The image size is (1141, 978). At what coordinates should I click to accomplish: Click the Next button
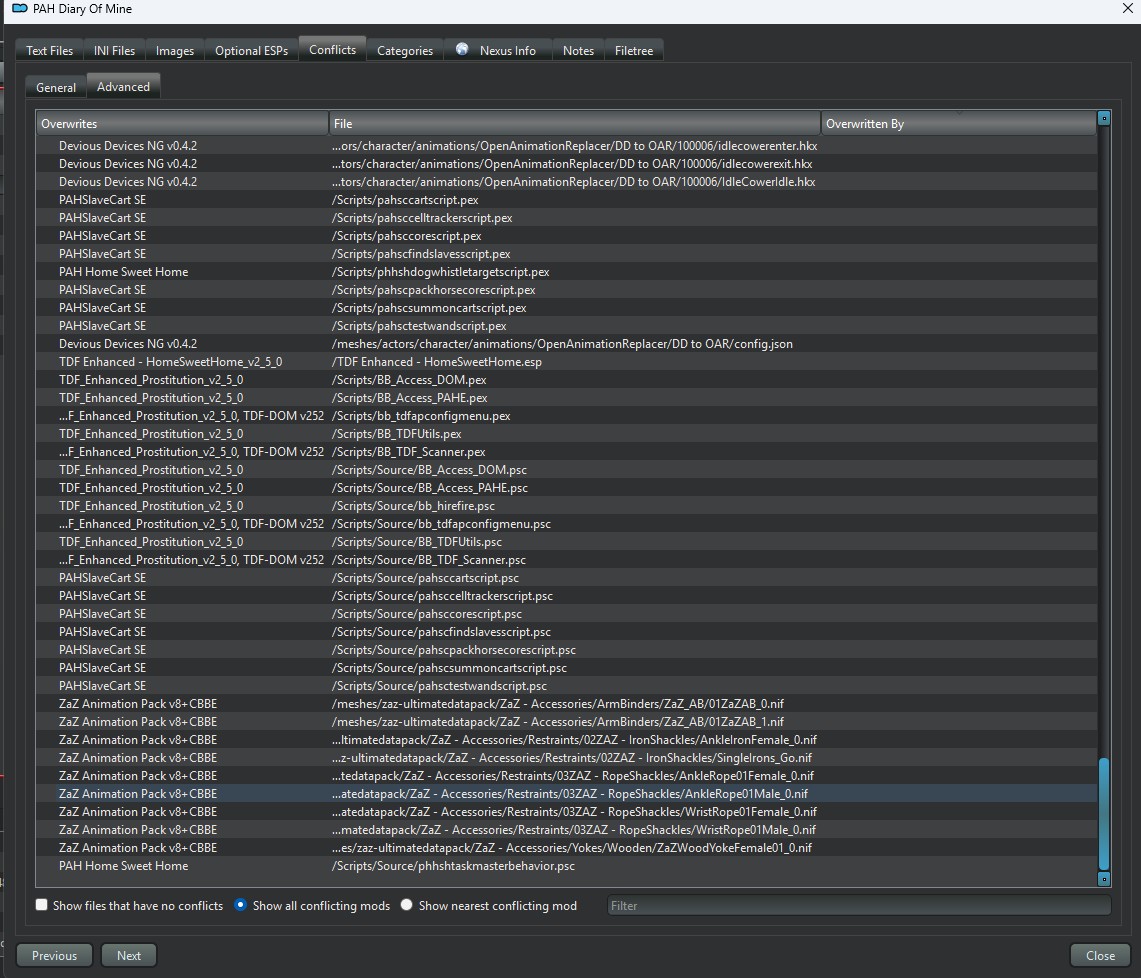pos(129,955)
